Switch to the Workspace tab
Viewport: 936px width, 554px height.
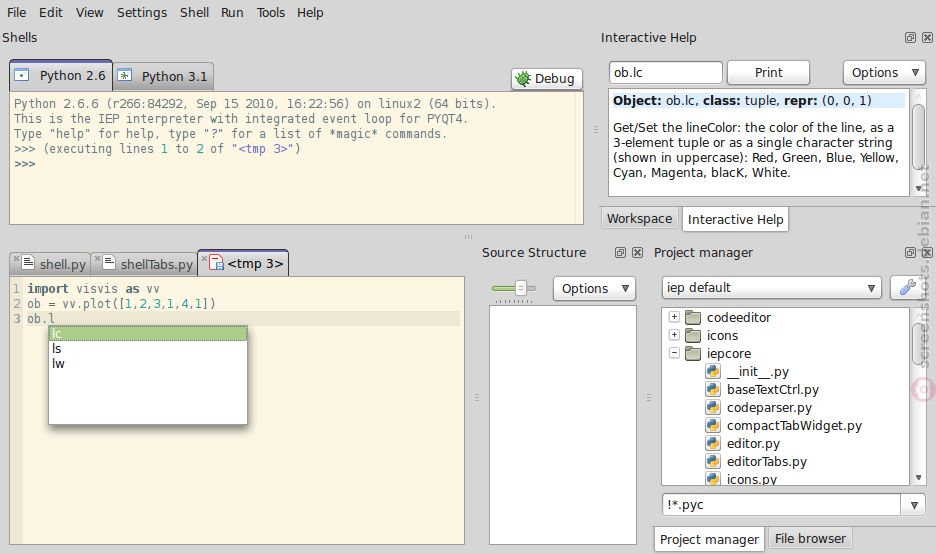coord(639,218)
